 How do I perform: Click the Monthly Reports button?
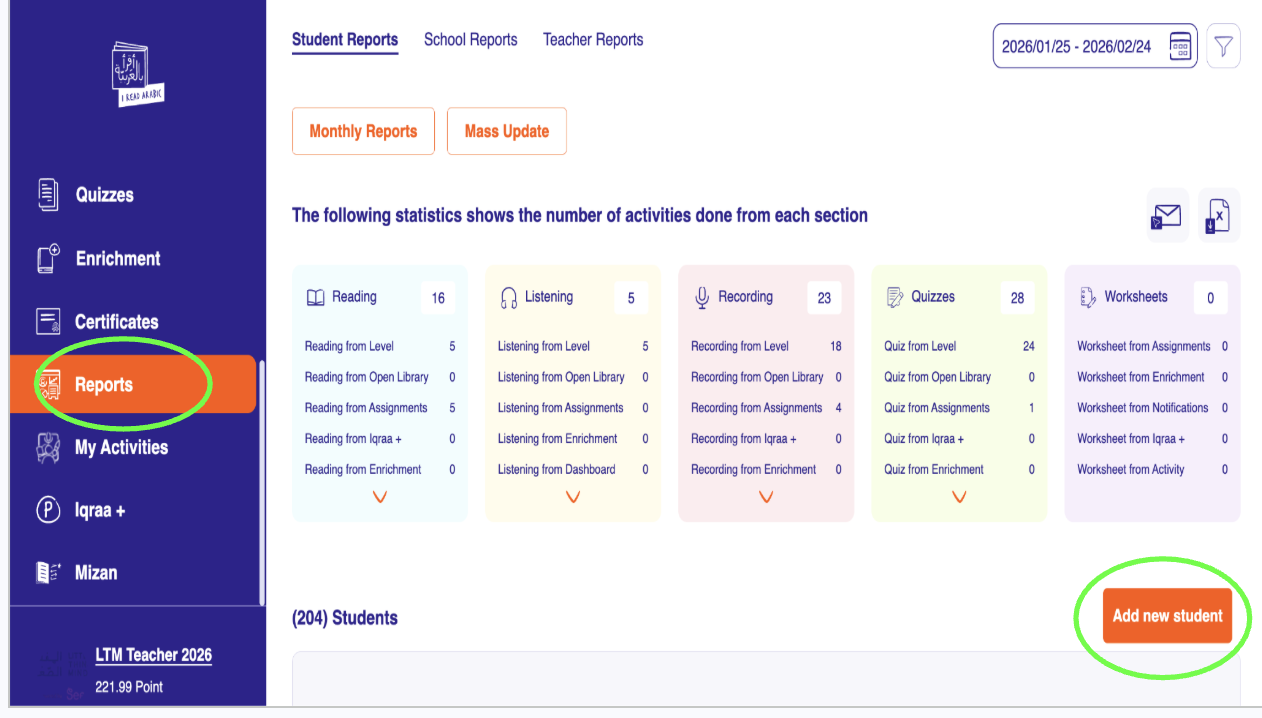(x=363, y=132)
